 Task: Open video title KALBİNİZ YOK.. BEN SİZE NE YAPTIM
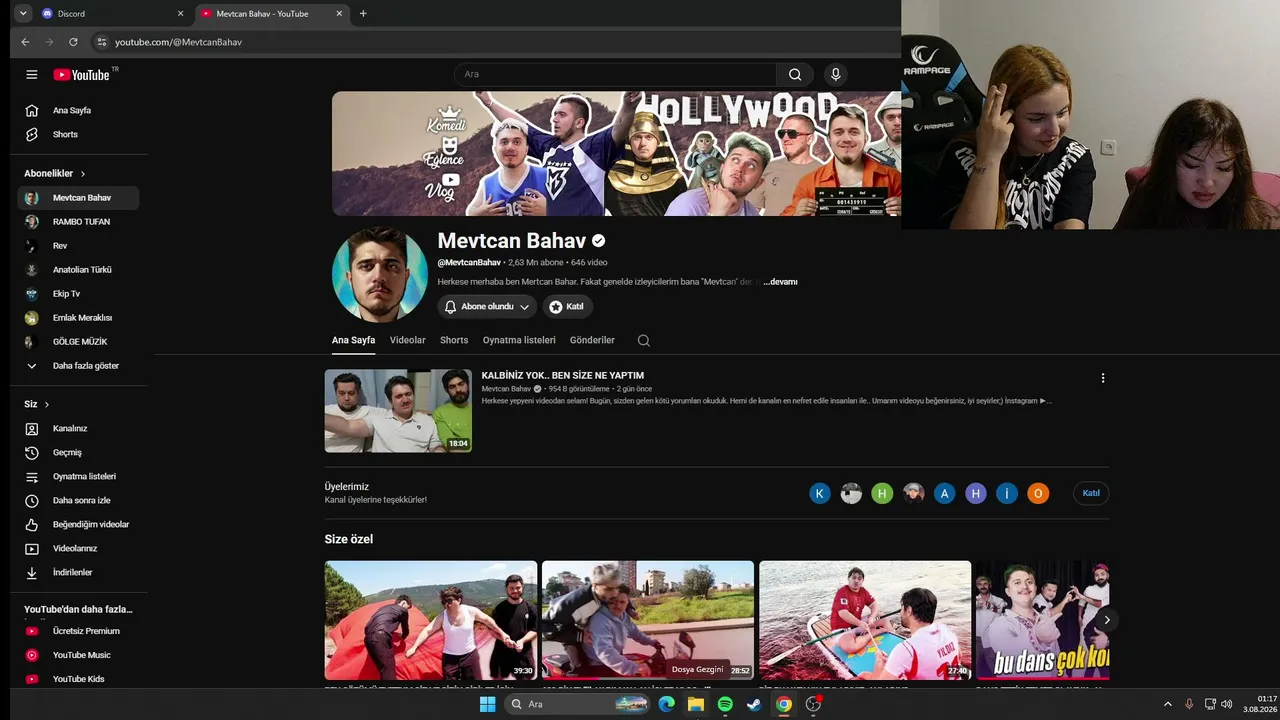pos(563,376)
